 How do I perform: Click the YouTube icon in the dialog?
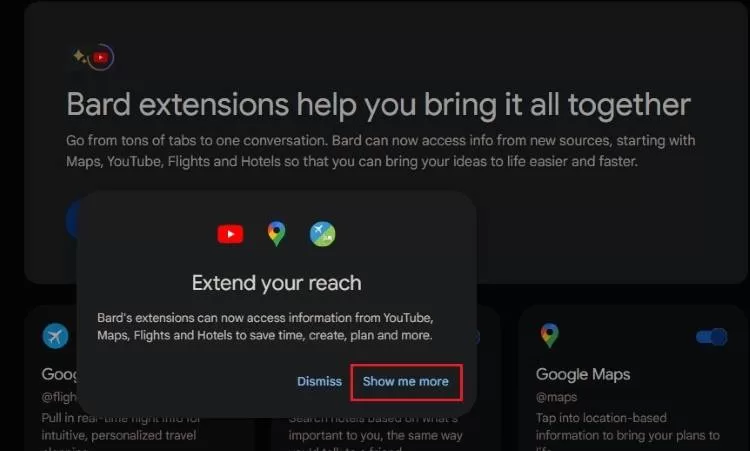click(x=230, y=234)
